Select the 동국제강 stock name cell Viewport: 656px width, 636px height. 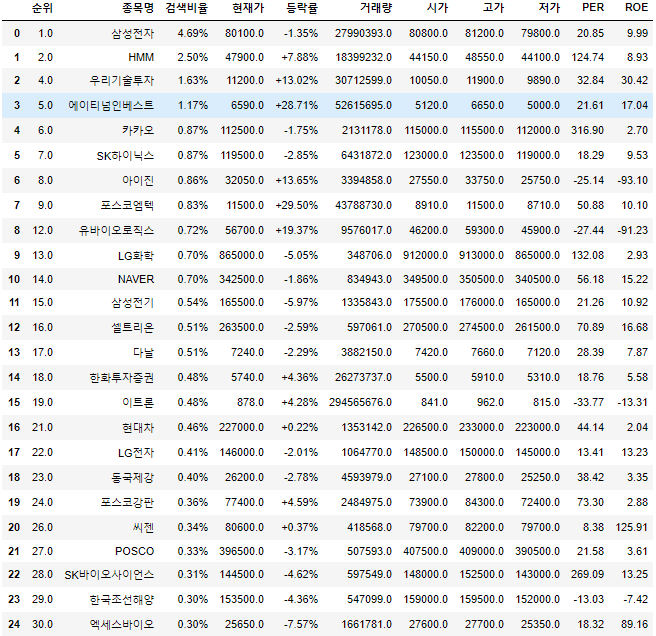tap(133, 477)
